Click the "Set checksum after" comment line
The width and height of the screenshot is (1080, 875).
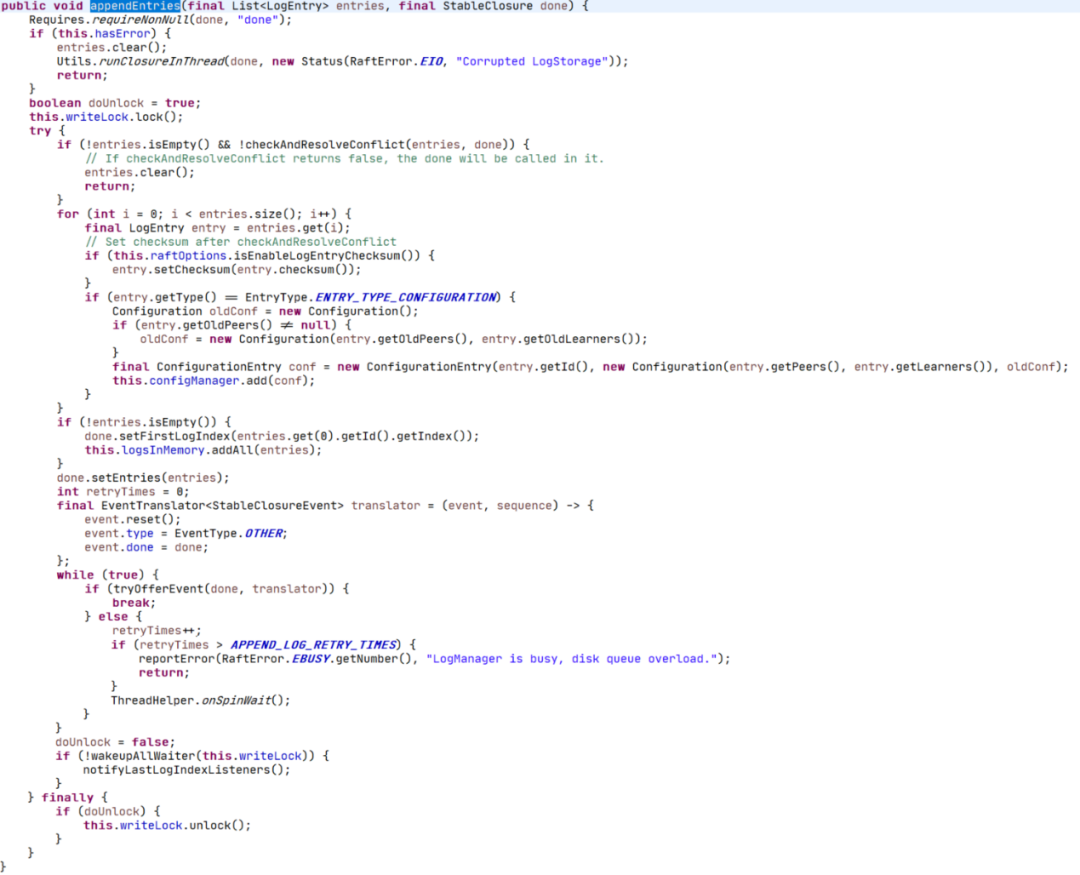coord(241,242)
